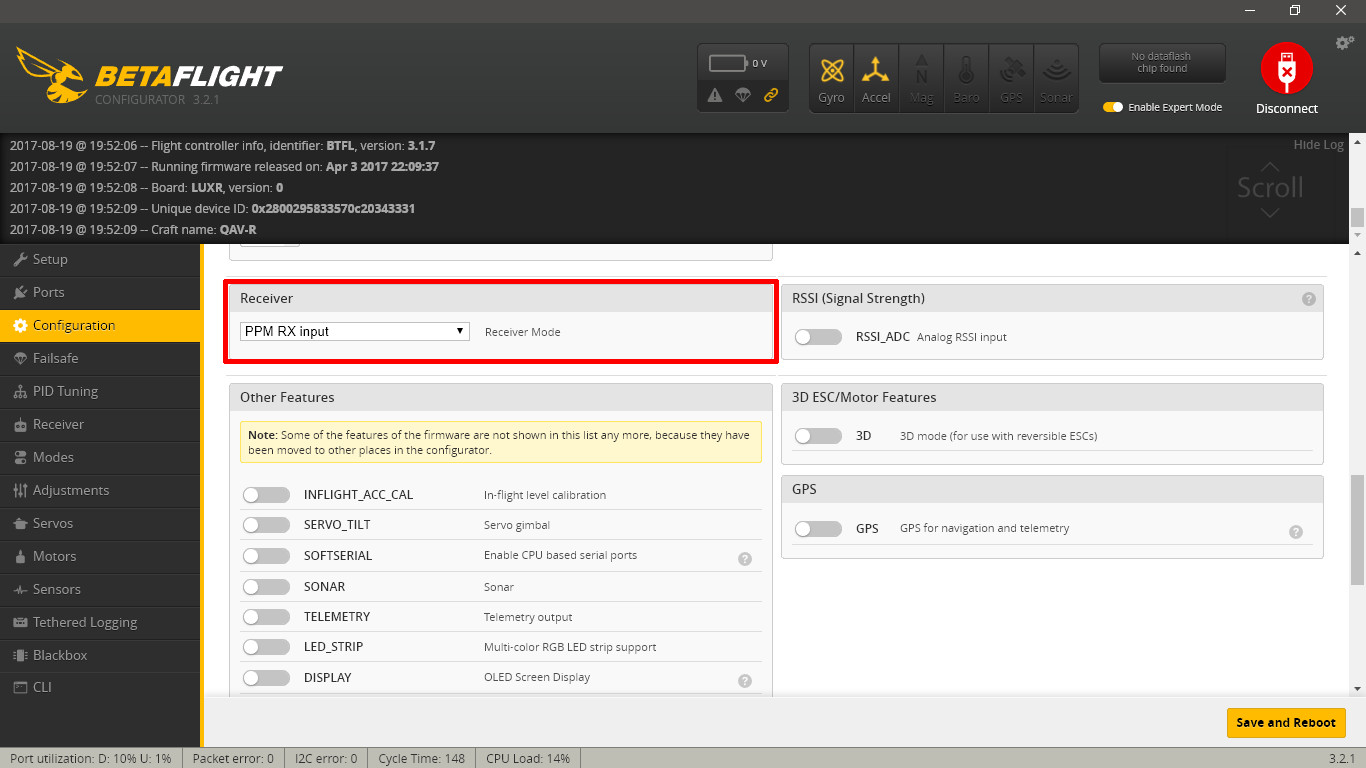The height and width of the screenshot is (768, 1366).
Task: Click the log panel scrollbar thumb
Action: 1357,218
